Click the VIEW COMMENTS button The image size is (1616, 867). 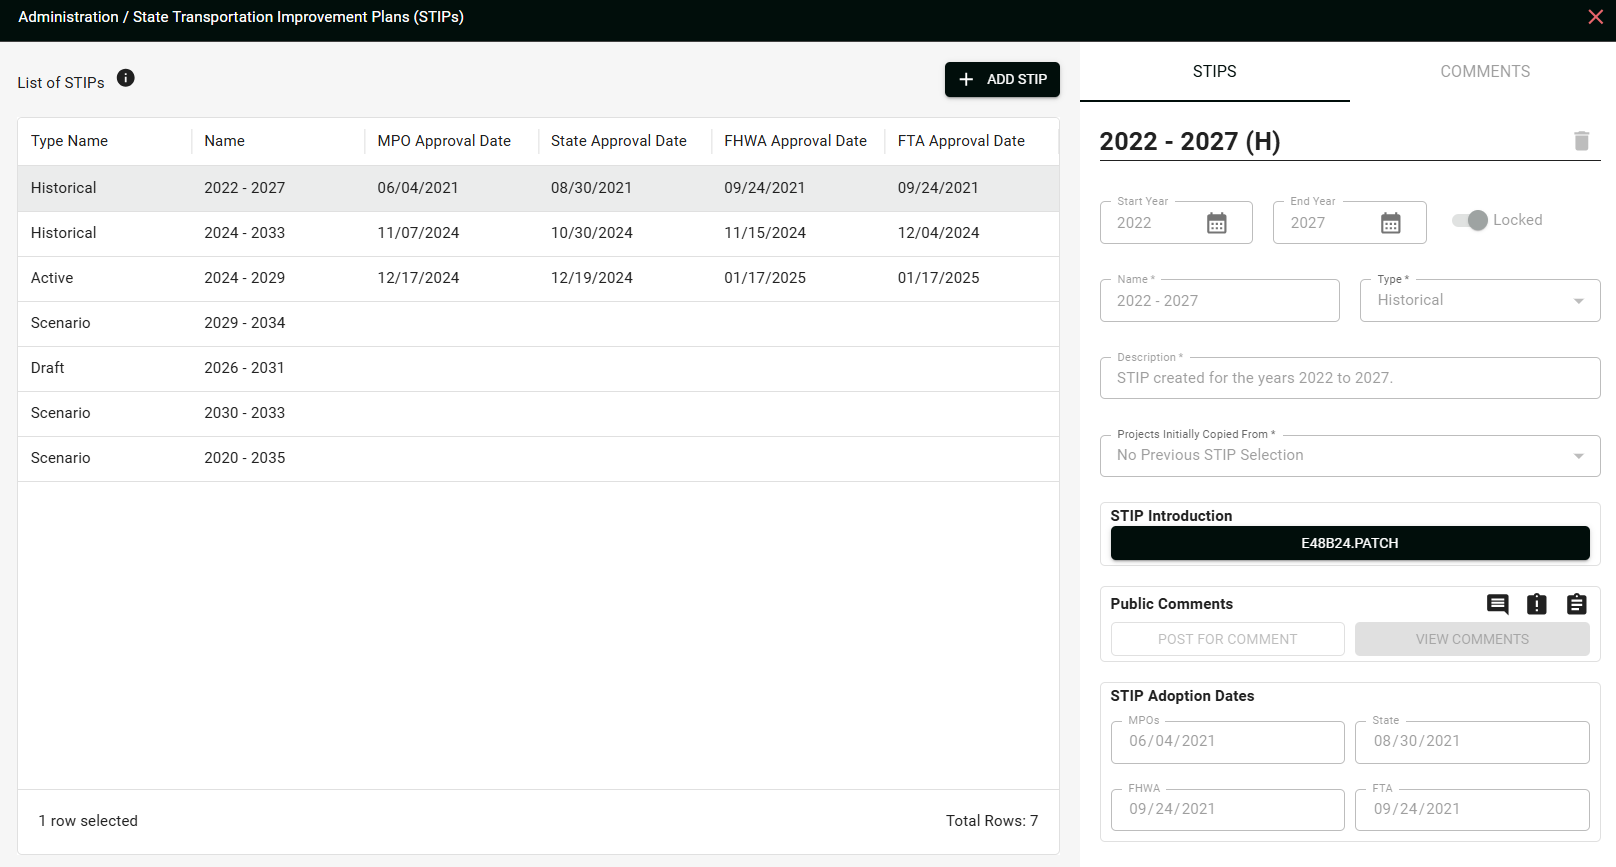[1472, 639]
